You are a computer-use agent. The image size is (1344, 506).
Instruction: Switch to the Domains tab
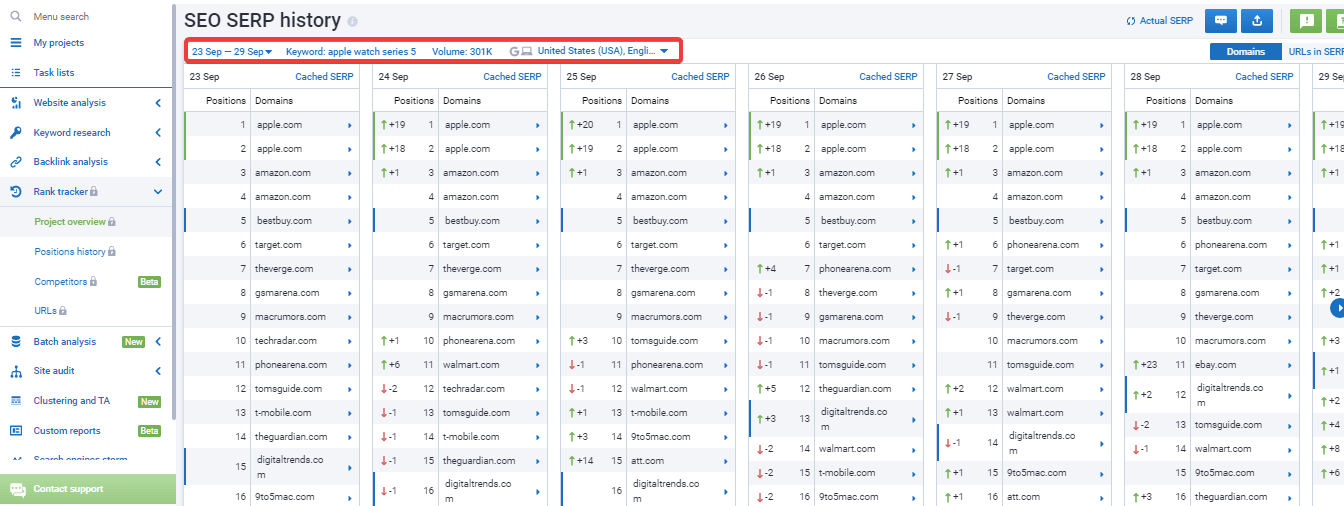pos(1246,52)
